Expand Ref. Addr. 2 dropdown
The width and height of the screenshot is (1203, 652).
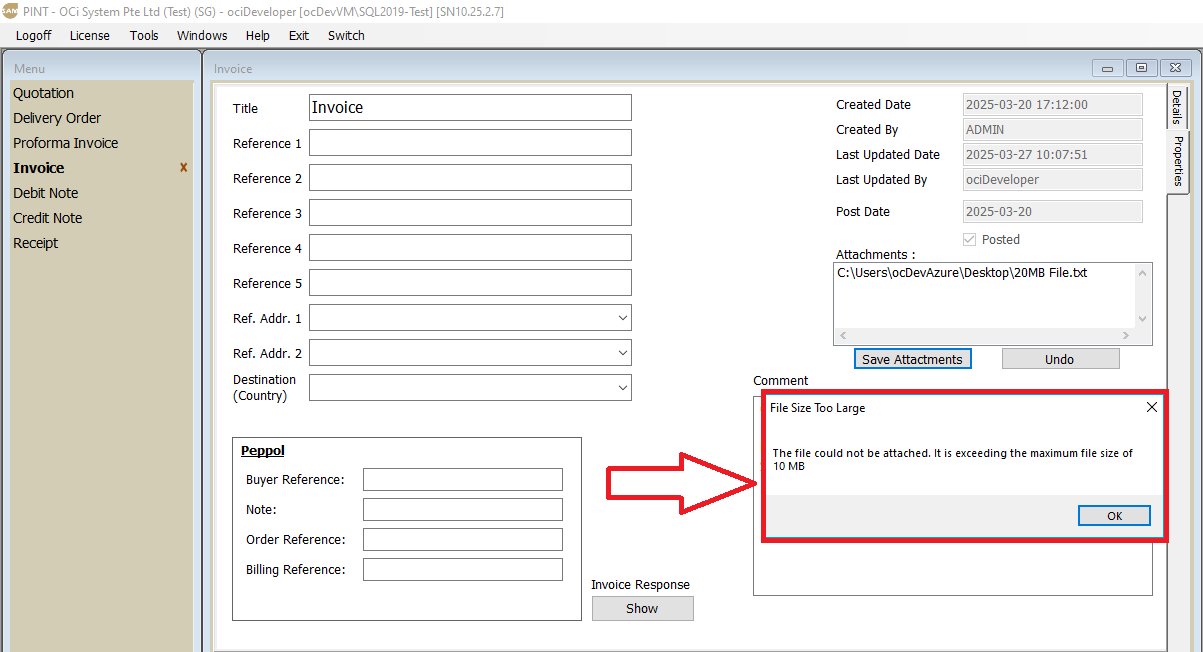623,354
